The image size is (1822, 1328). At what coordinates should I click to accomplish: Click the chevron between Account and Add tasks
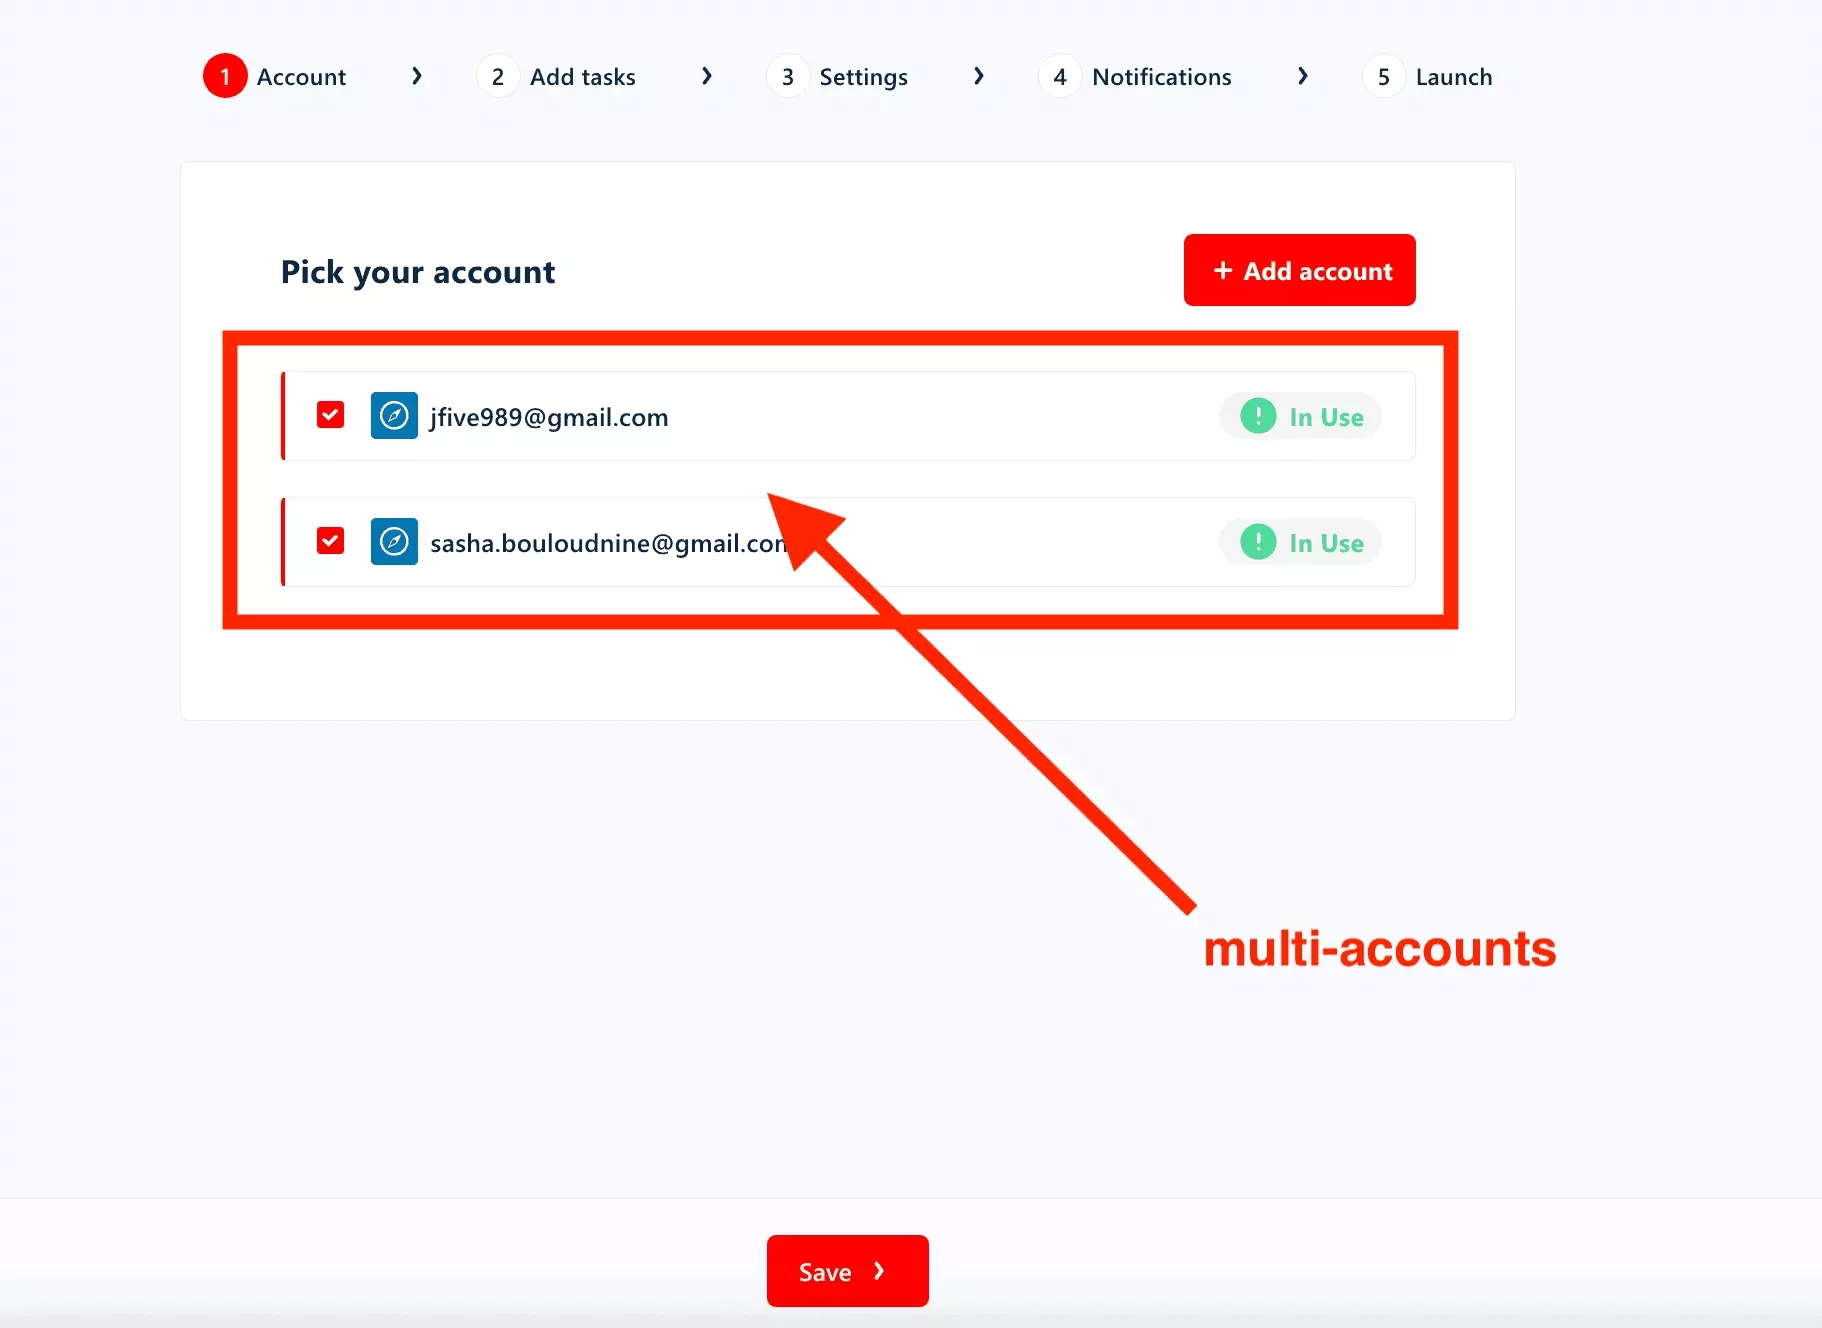[417, 76]
